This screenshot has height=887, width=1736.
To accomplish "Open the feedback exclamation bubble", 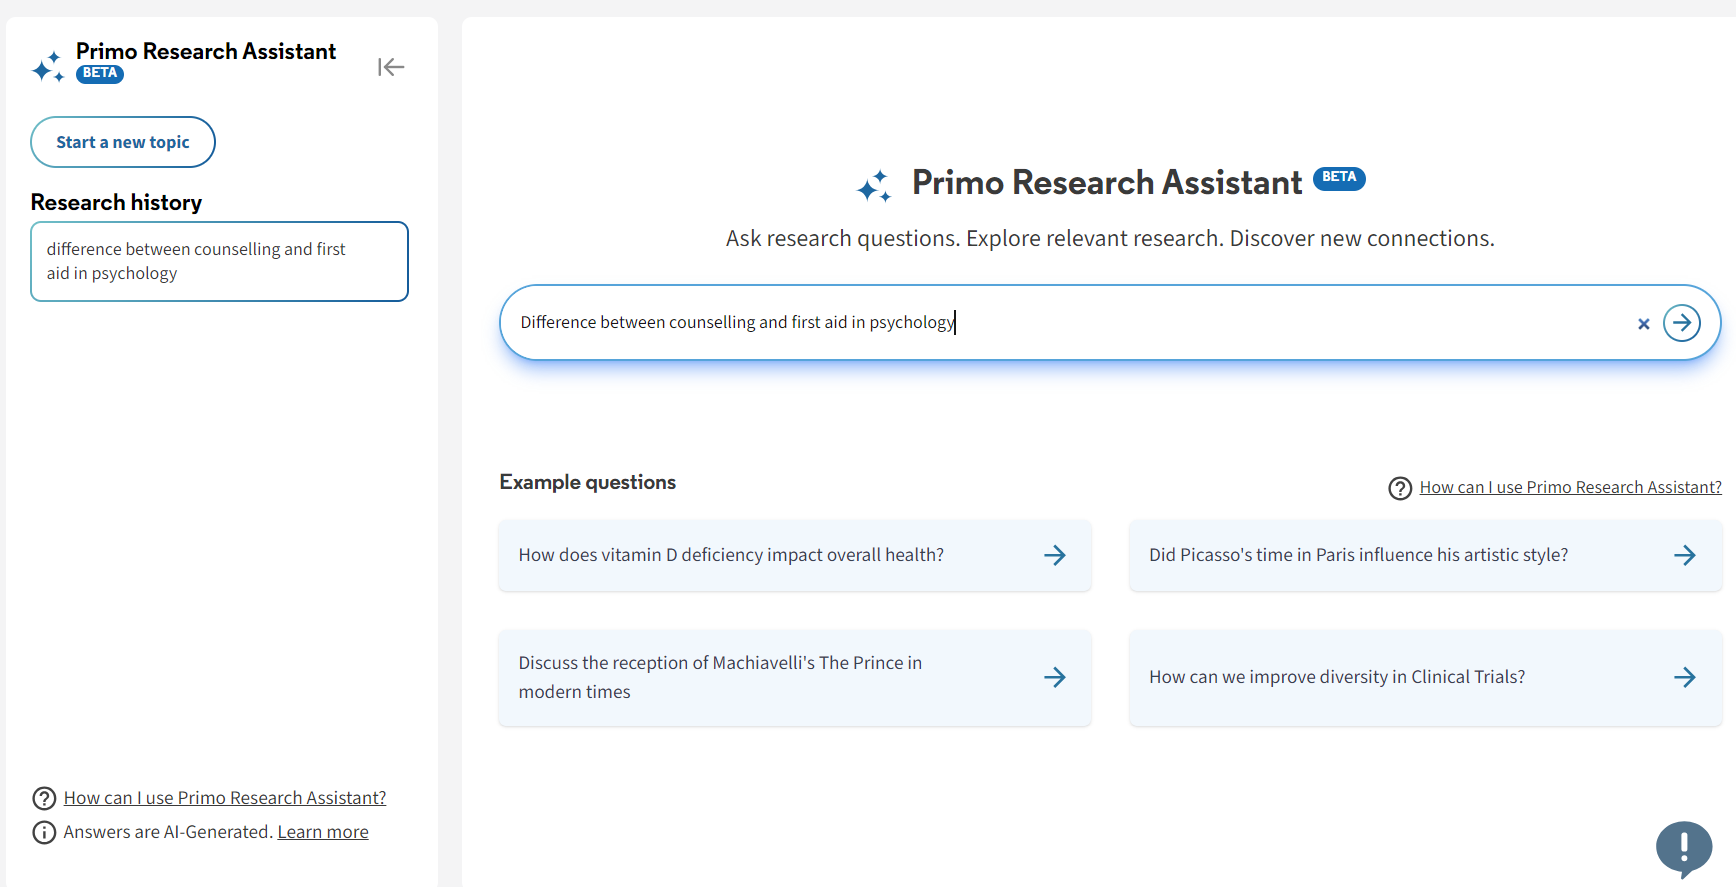I will click(1684, 848).
